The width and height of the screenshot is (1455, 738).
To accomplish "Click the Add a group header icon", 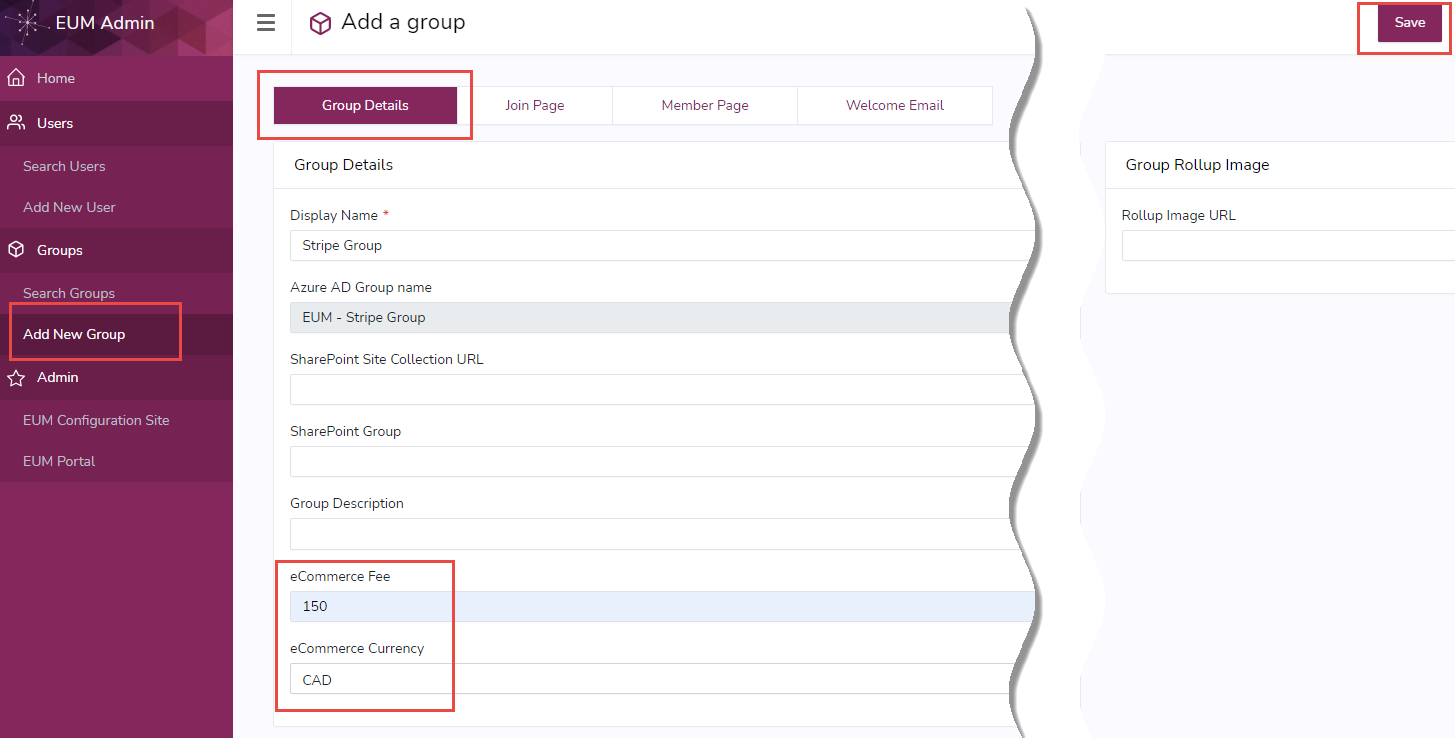I will pyautogui.click(x=320, y=22).
